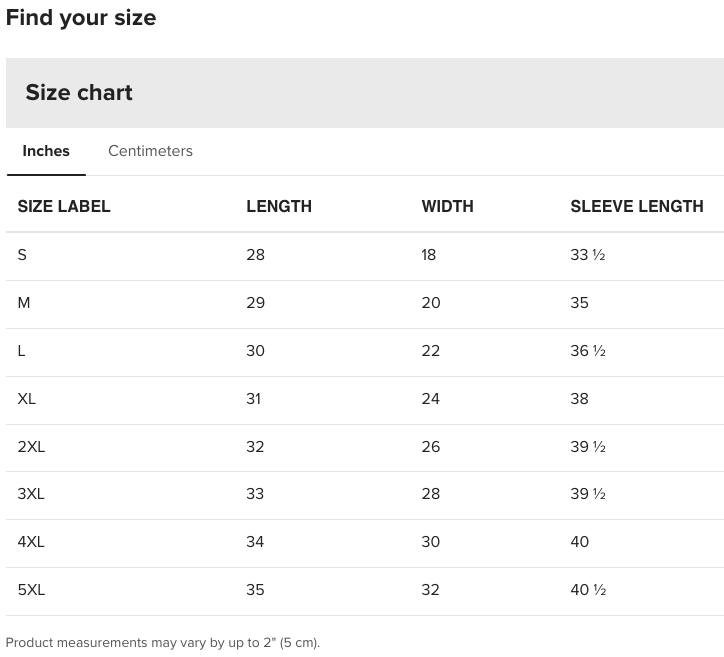Click the 33 ½ sleeve length value

coord(587,255)
